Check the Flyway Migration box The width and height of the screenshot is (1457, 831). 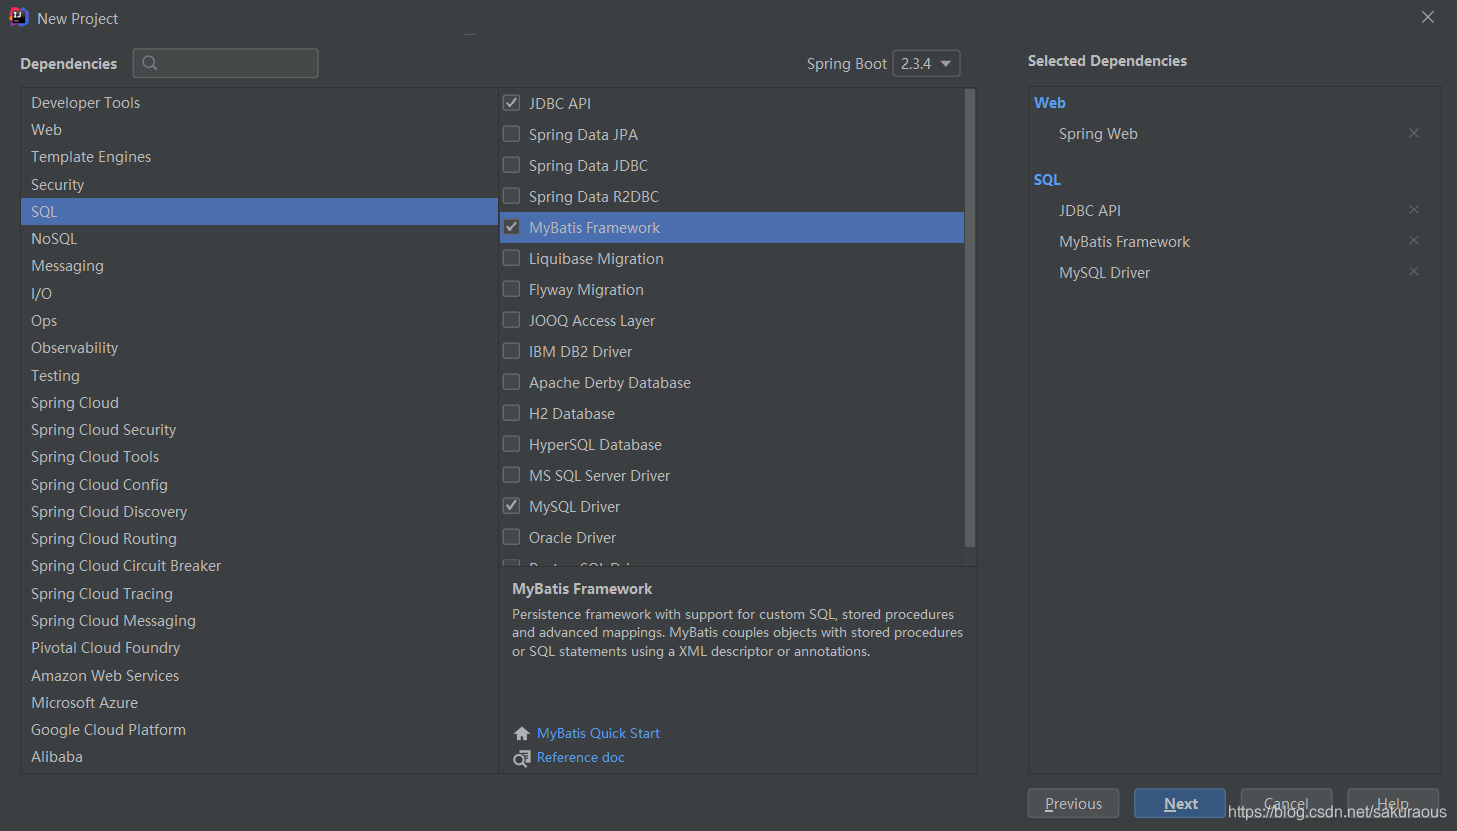pyautogui.click(x=511, y=289)
